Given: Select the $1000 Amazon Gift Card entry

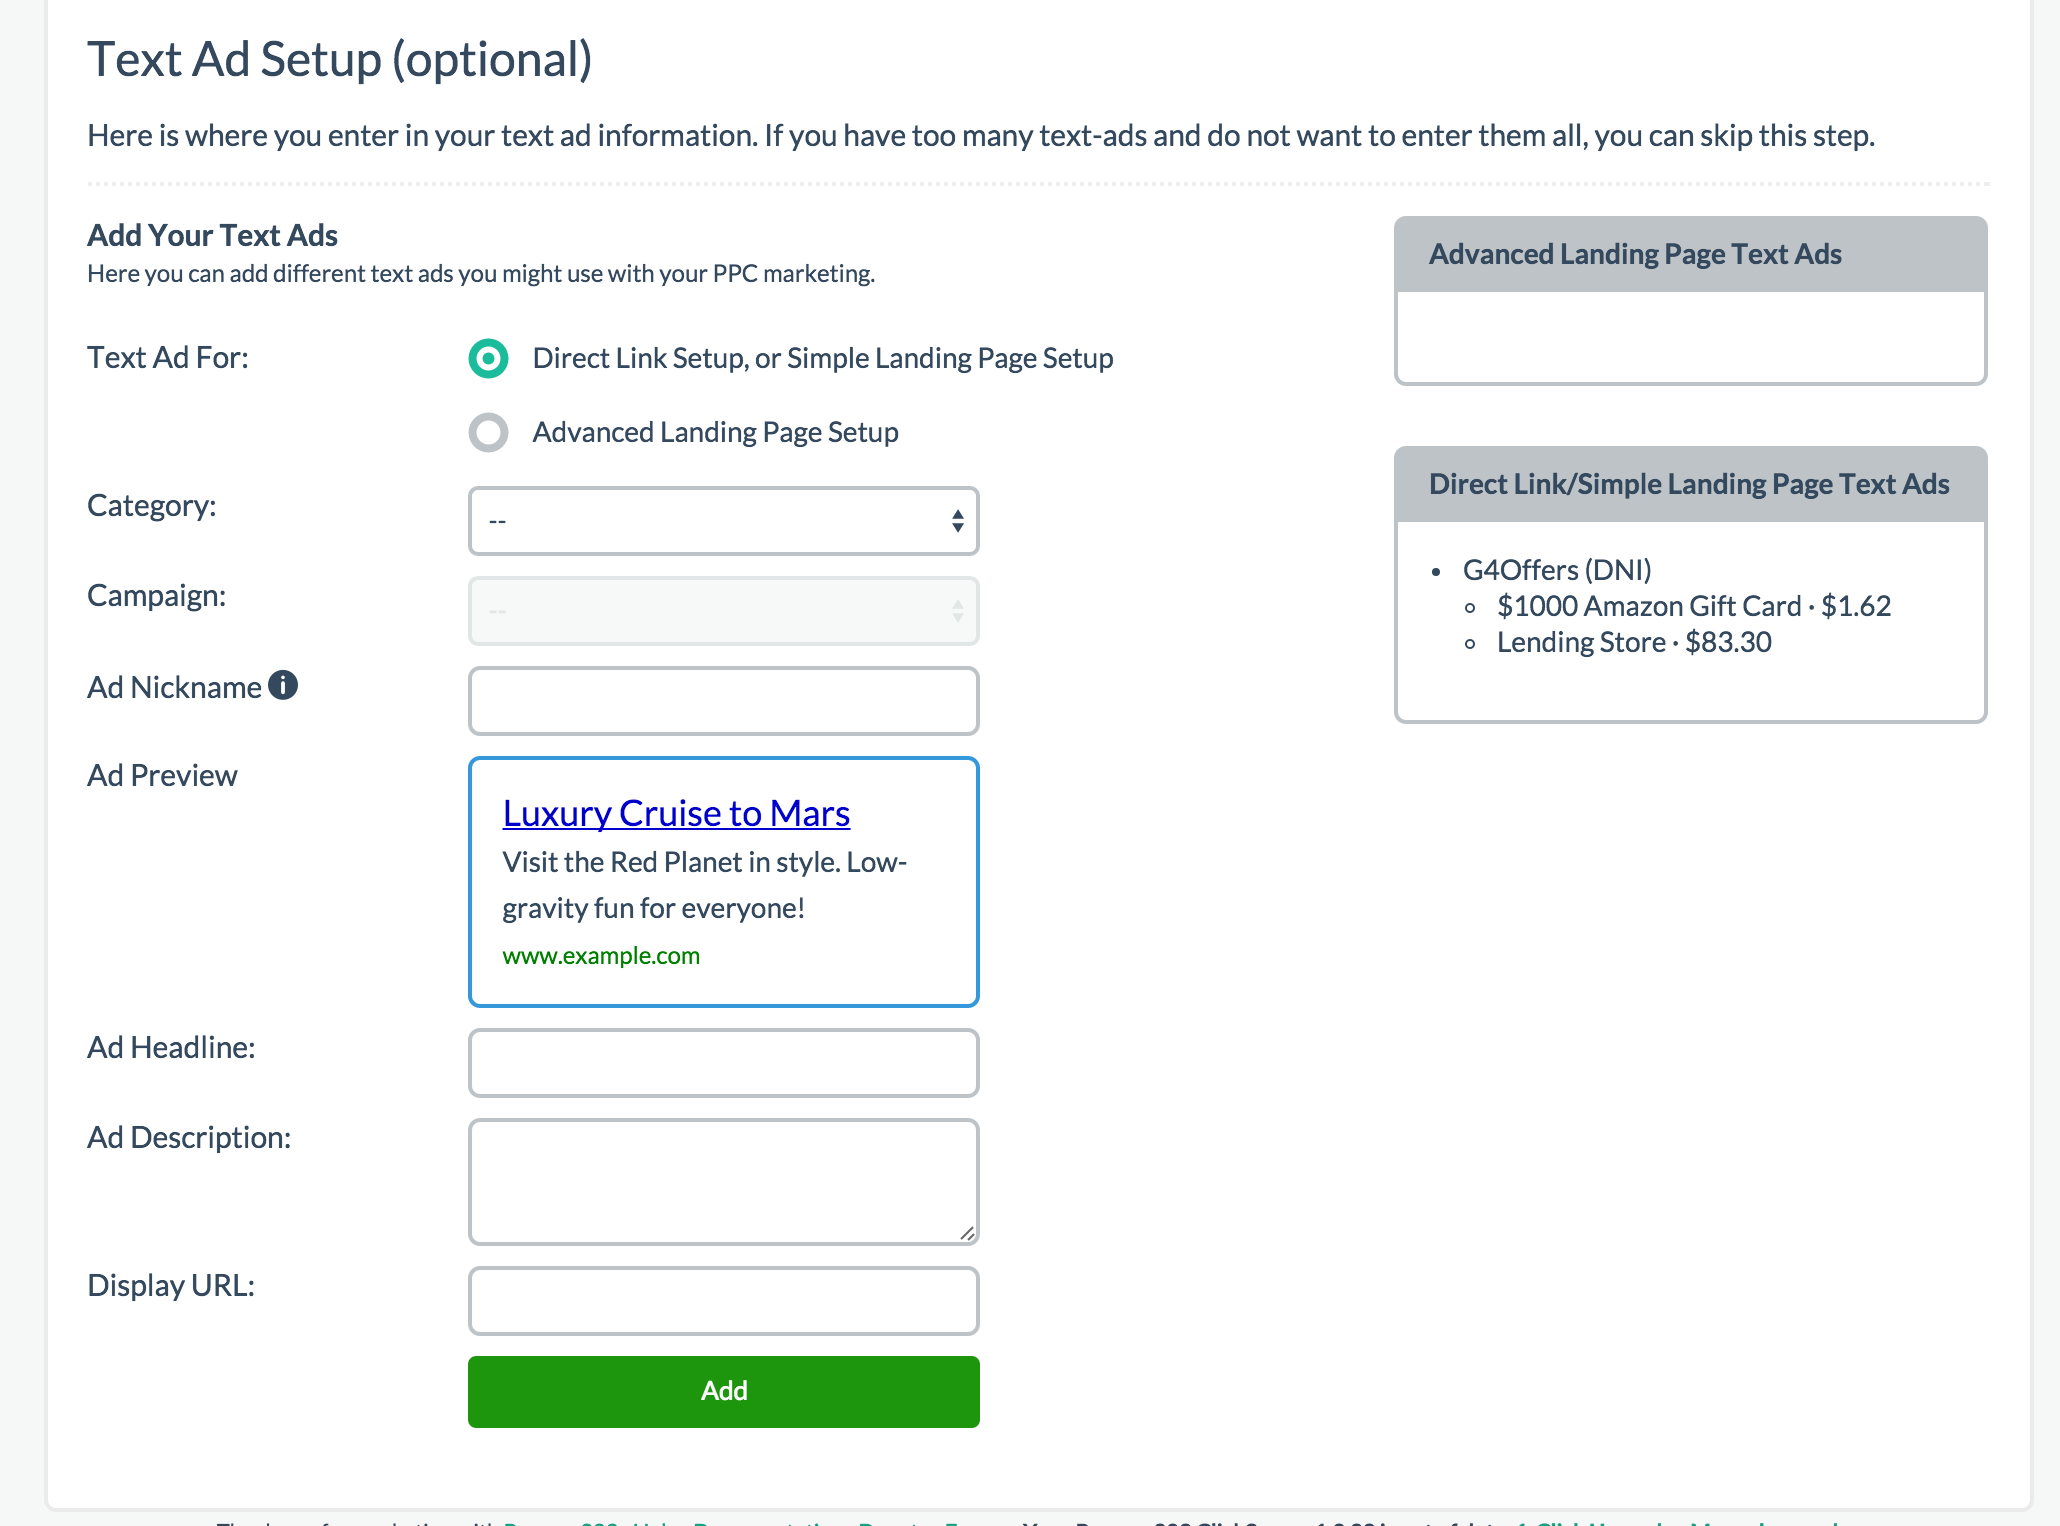Looking at the screenshot, I should tap(1694, 605).
